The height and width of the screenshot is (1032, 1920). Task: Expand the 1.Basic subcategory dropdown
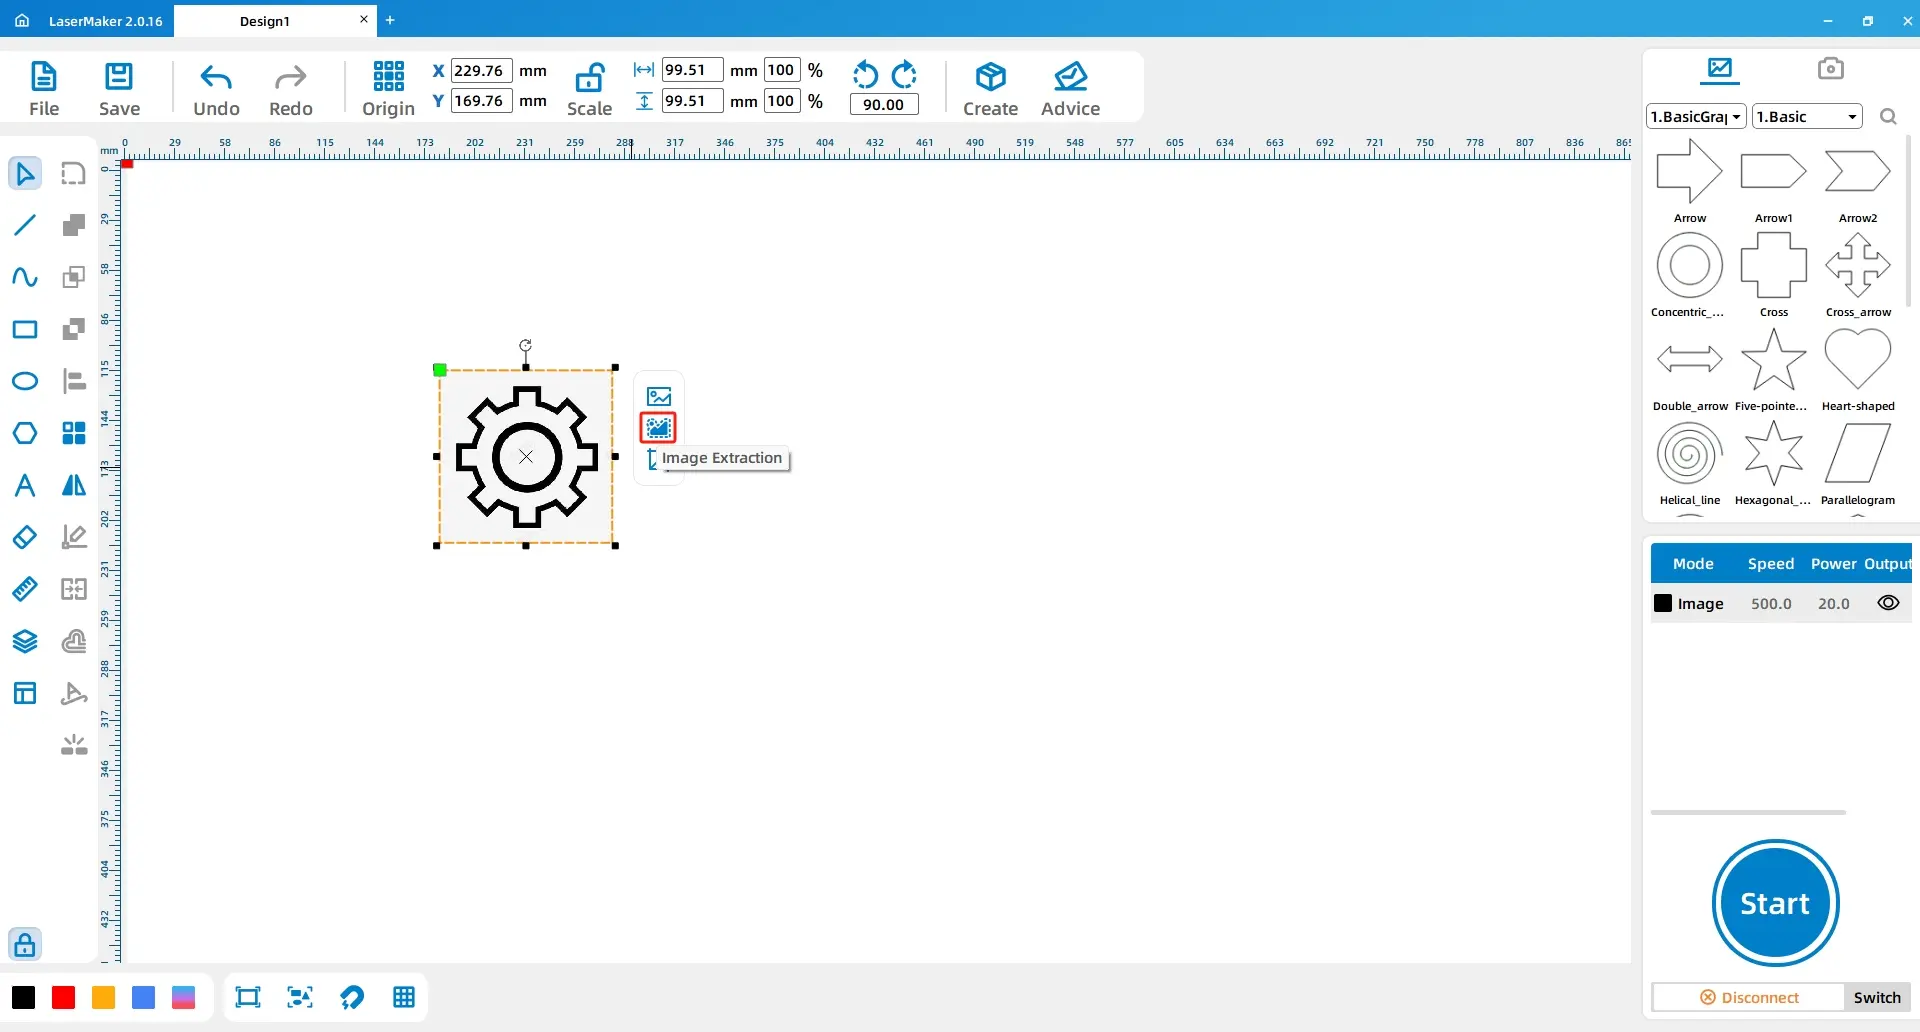coord(1807,117)
